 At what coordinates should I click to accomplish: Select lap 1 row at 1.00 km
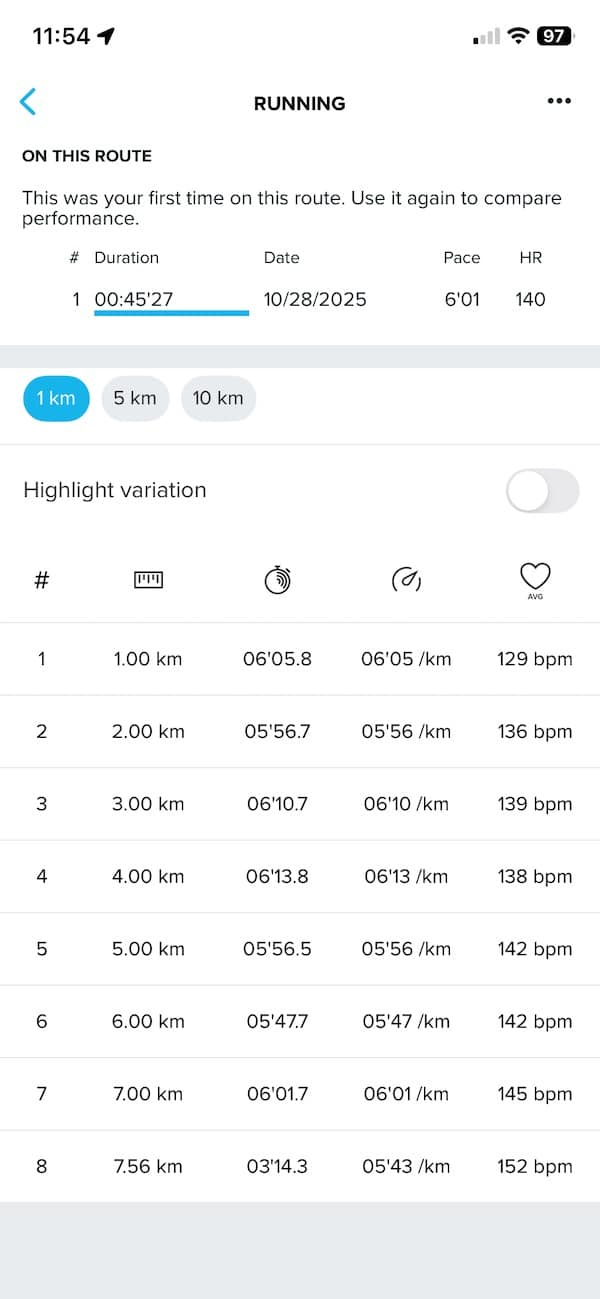point(300,659)
